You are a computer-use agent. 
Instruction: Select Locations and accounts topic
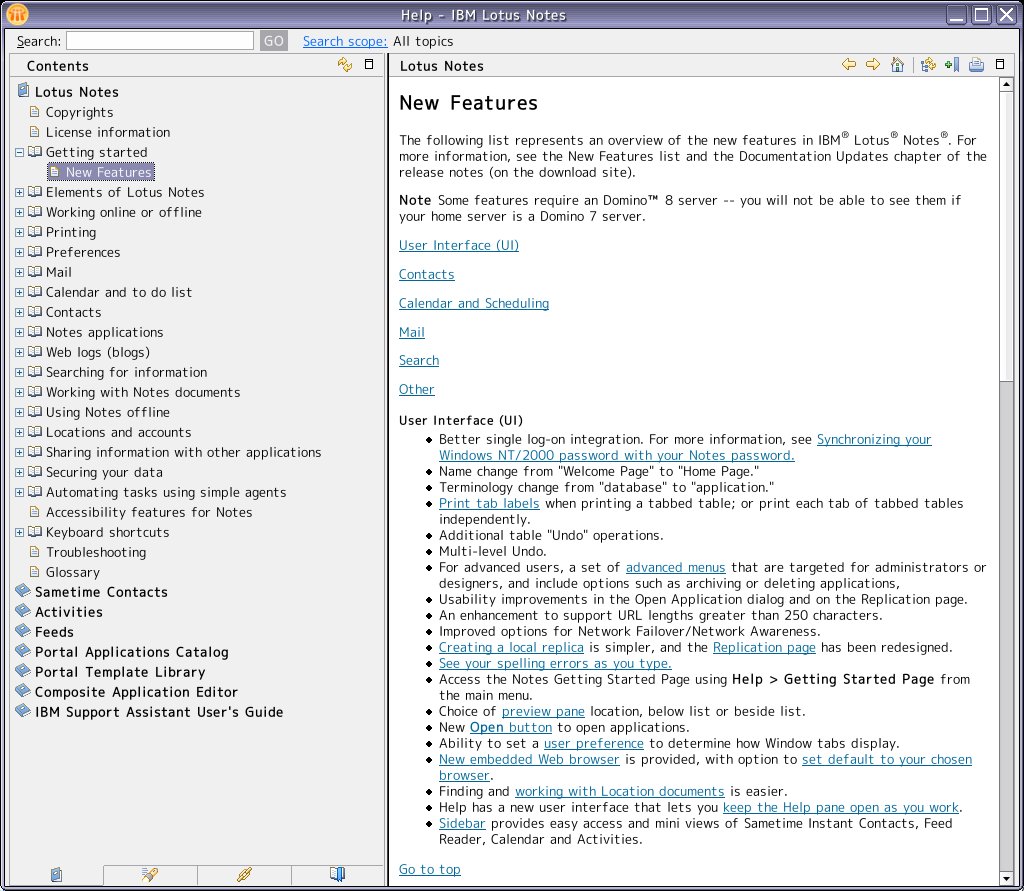pos(118,432)
